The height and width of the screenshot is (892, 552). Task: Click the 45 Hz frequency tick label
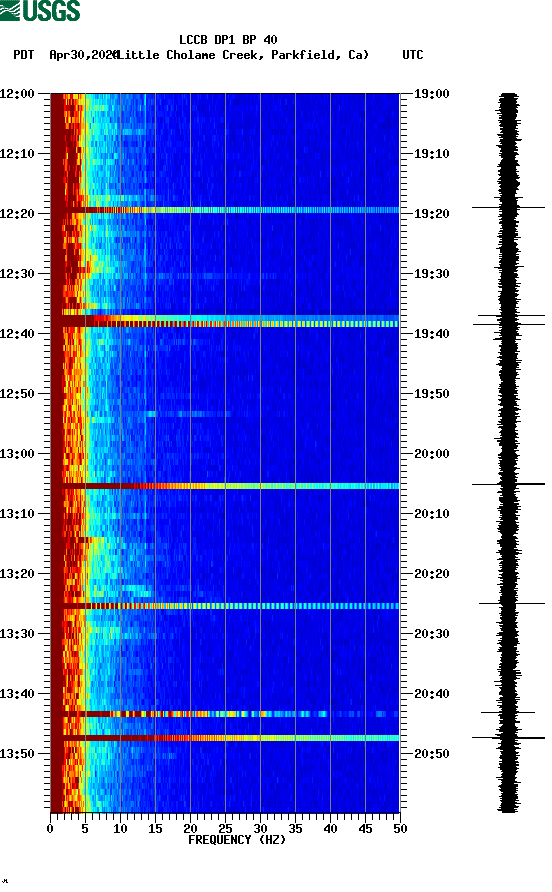click(365, 829)
